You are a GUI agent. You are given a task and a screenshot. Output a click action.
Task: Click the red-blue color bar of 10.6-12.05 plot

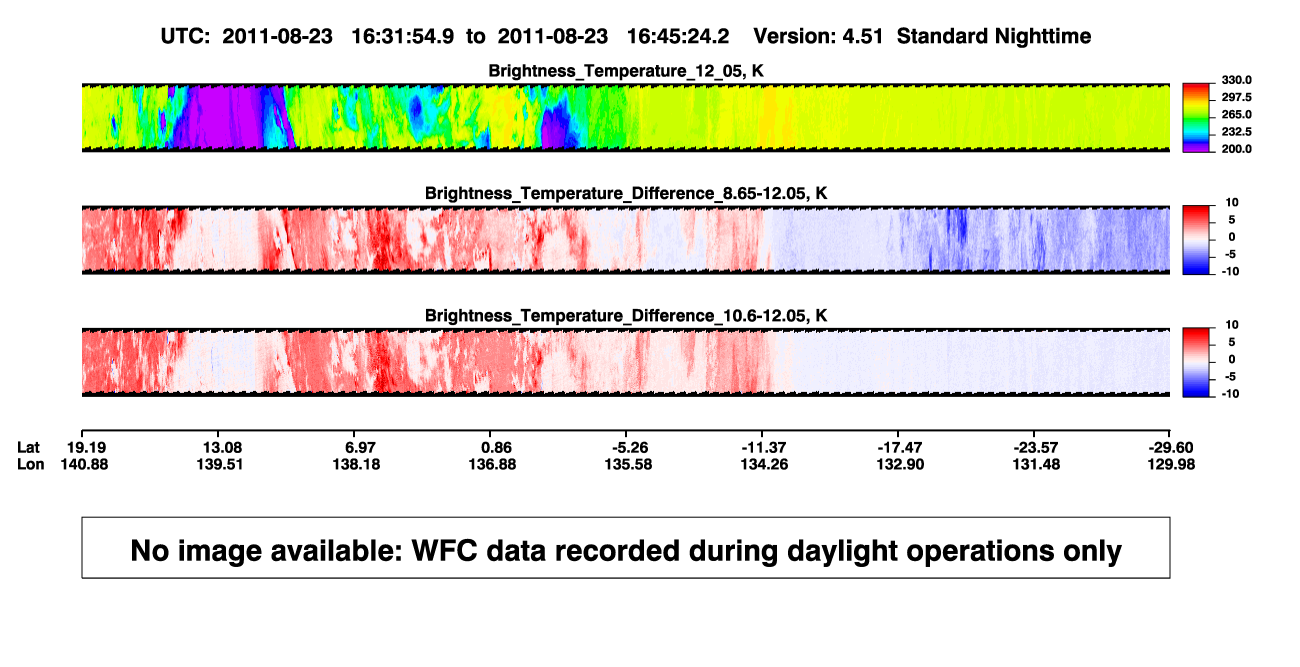pyautogui.click(x=1197, y=362)
